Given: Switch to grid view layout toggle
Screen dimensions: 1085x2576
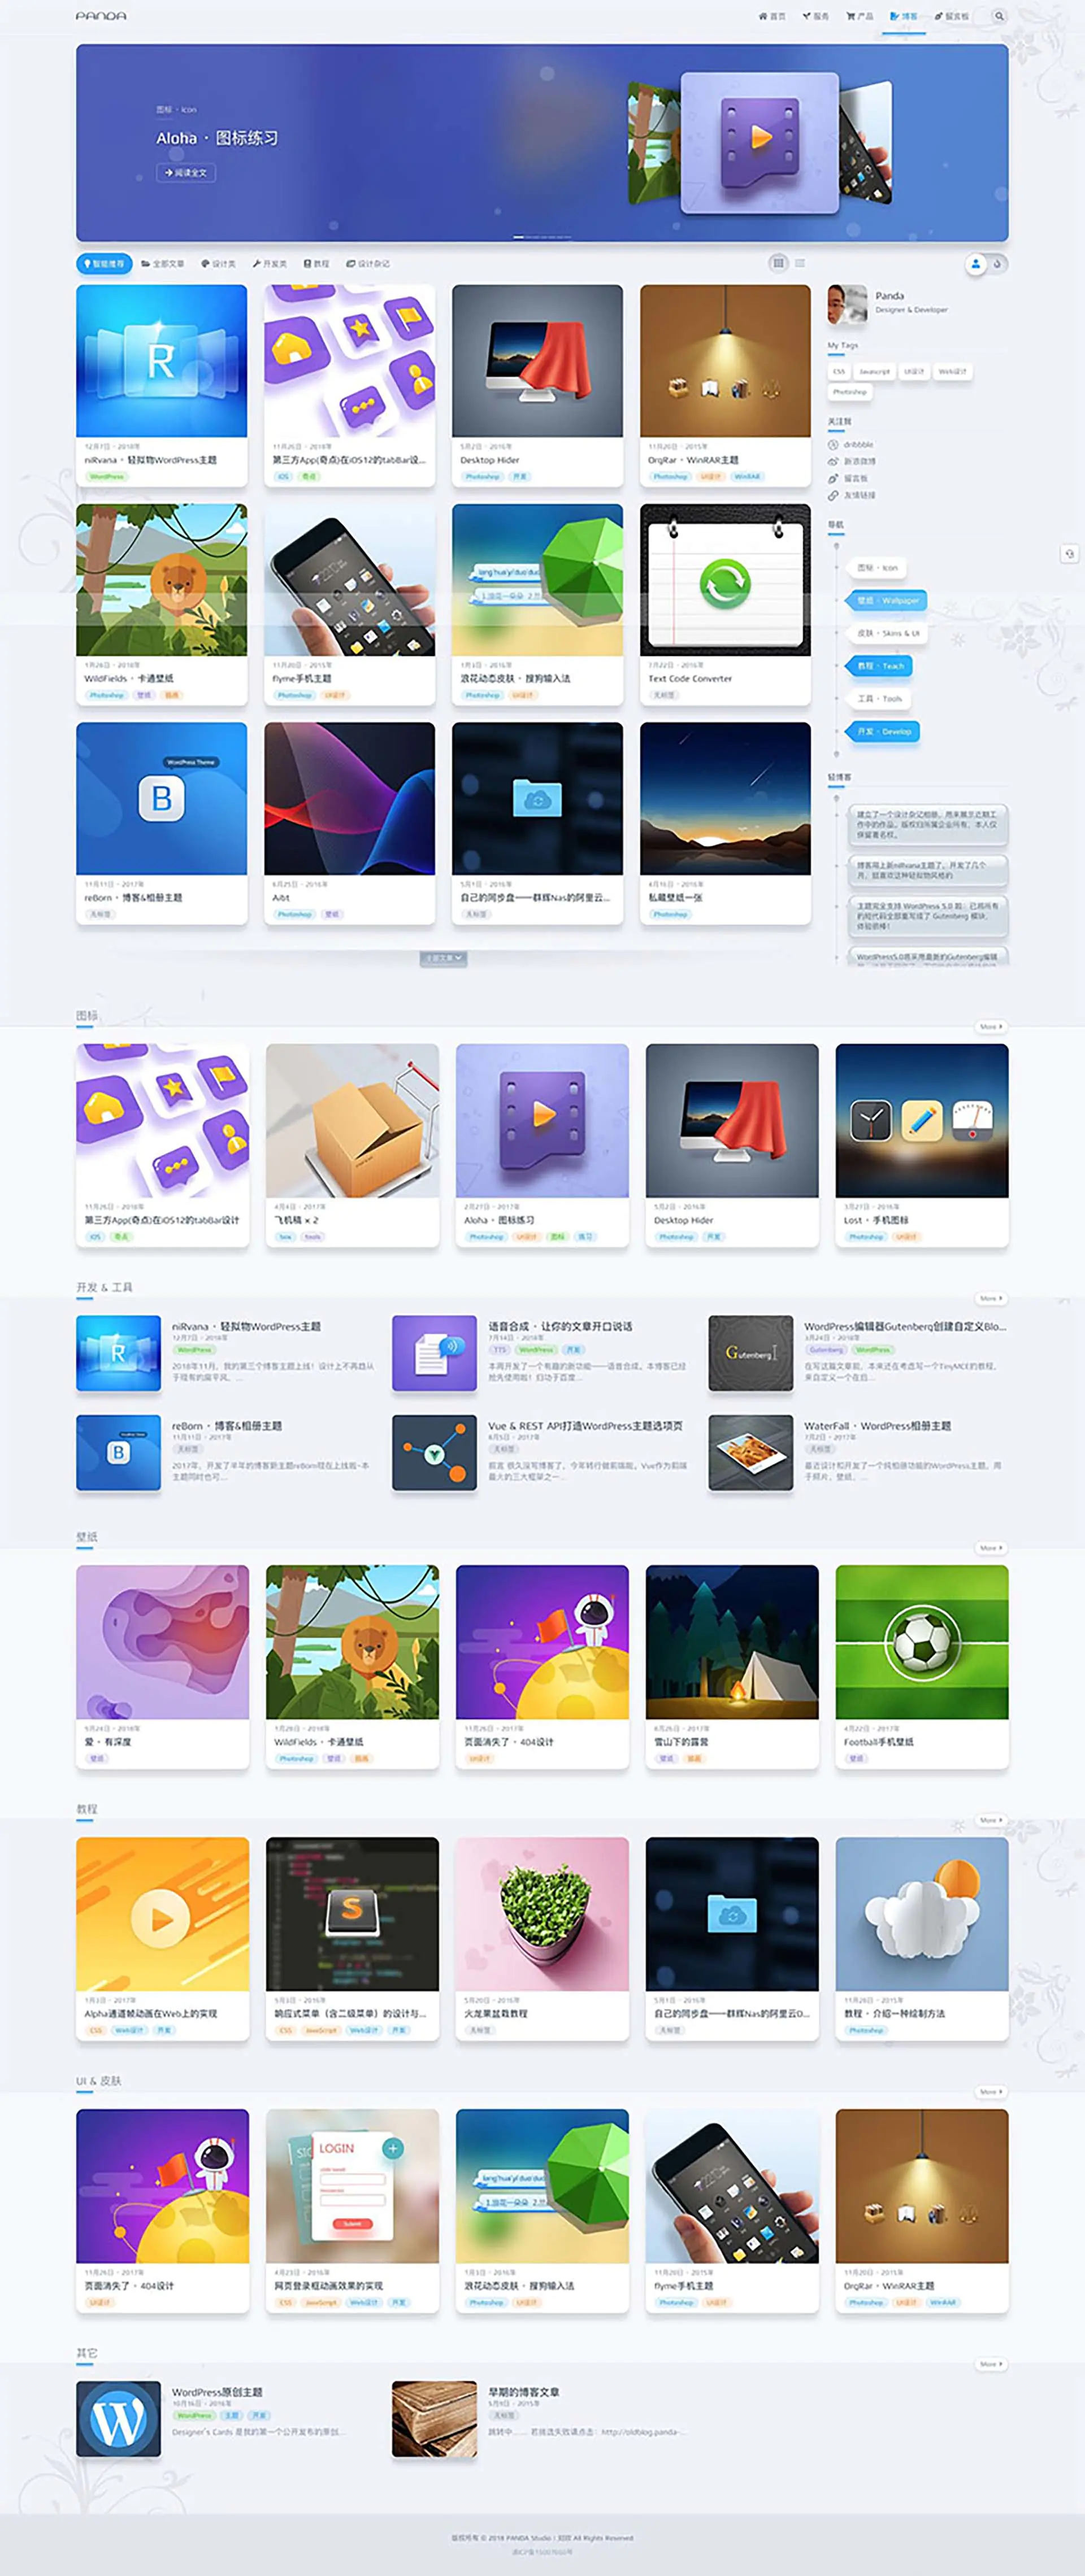Looking at the screenshot, I should point(778,263).
